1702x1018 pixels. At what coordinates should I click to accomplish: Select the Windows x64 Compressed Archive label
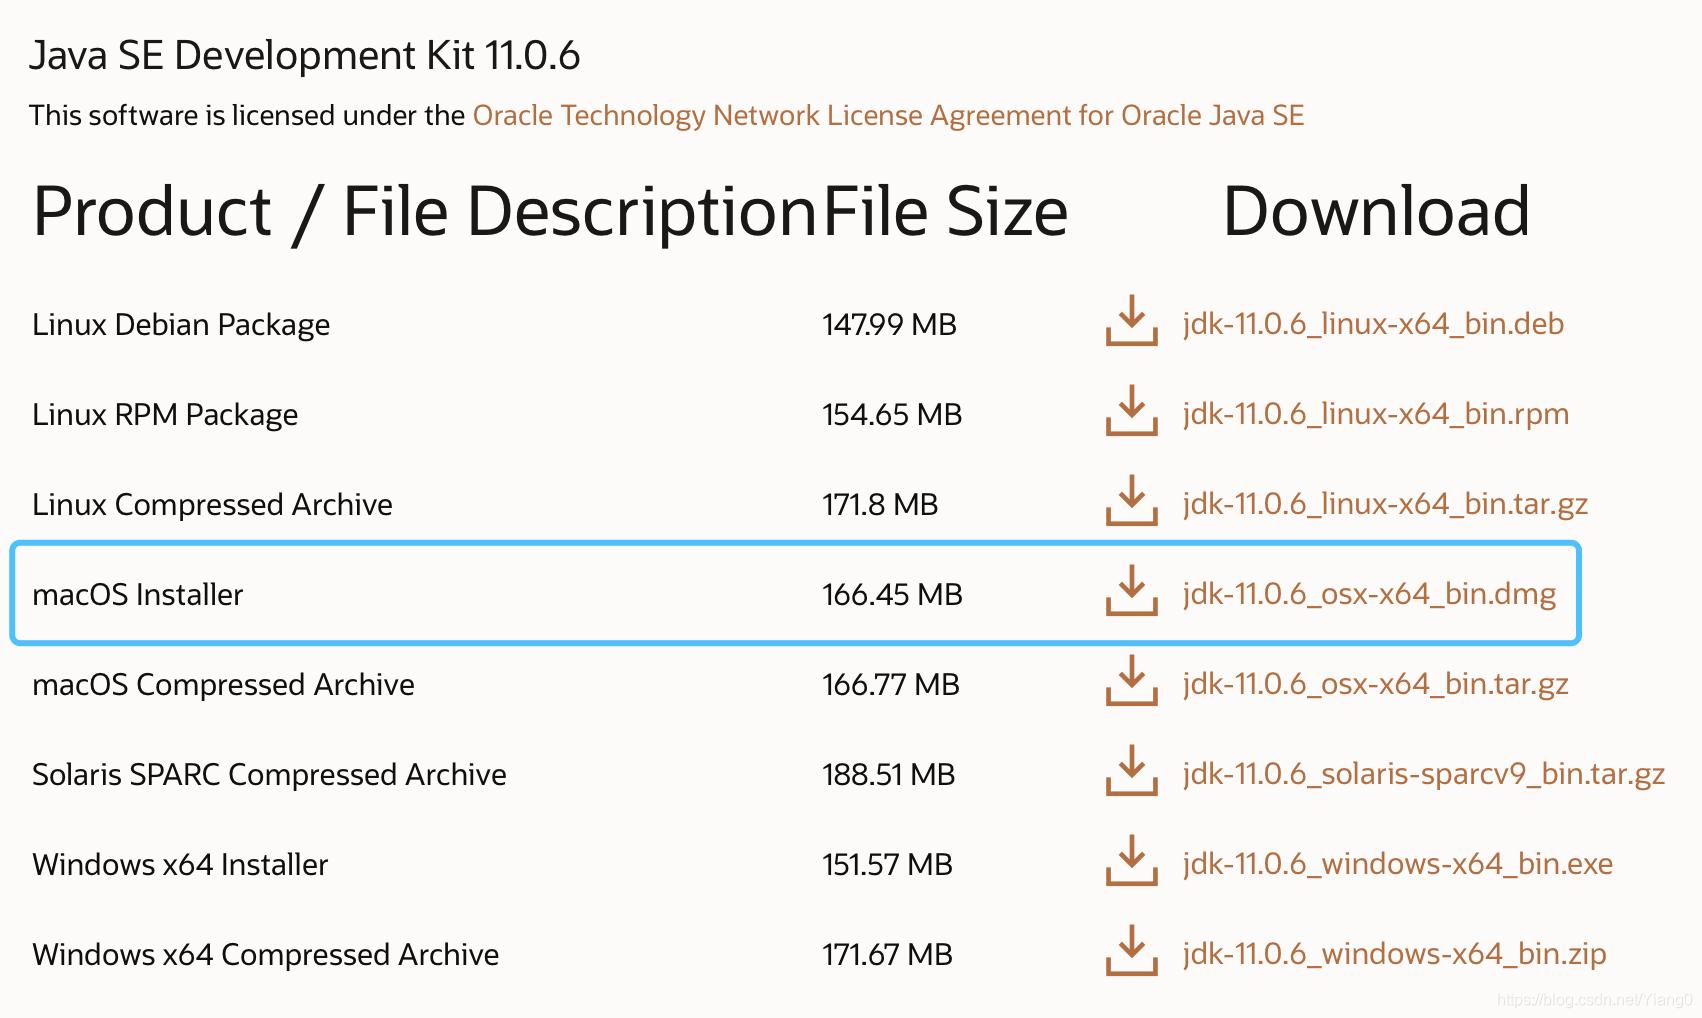click(265, 955)
